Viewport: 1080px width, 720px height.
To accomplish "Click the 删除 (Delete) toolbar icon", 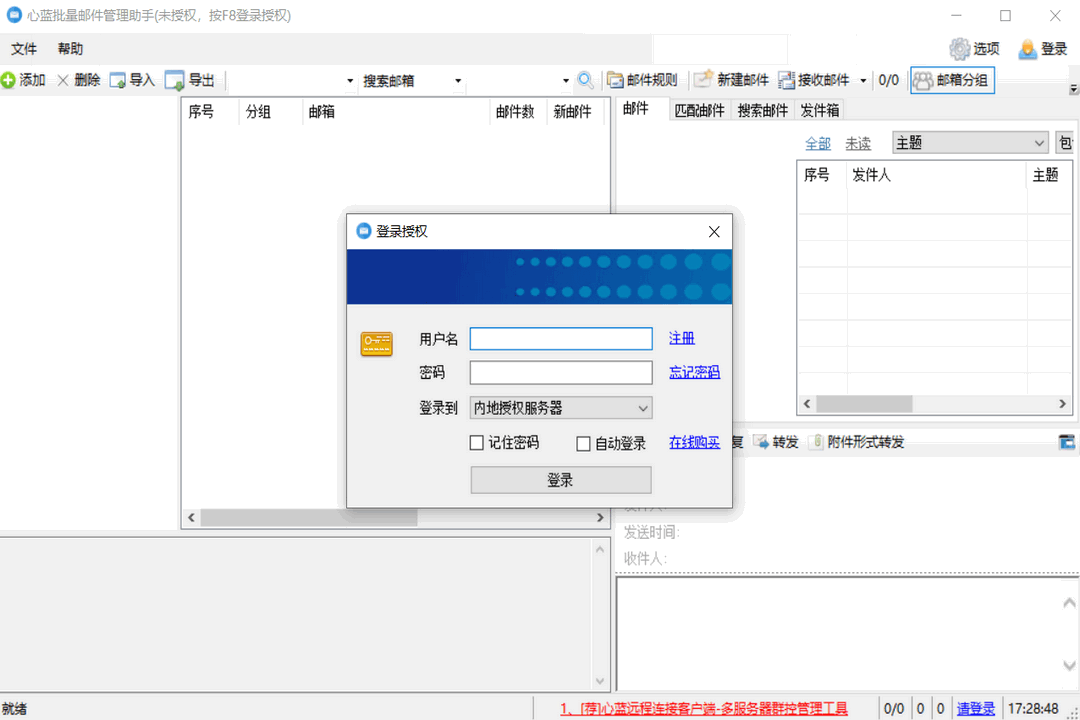I will click(65, 80).
